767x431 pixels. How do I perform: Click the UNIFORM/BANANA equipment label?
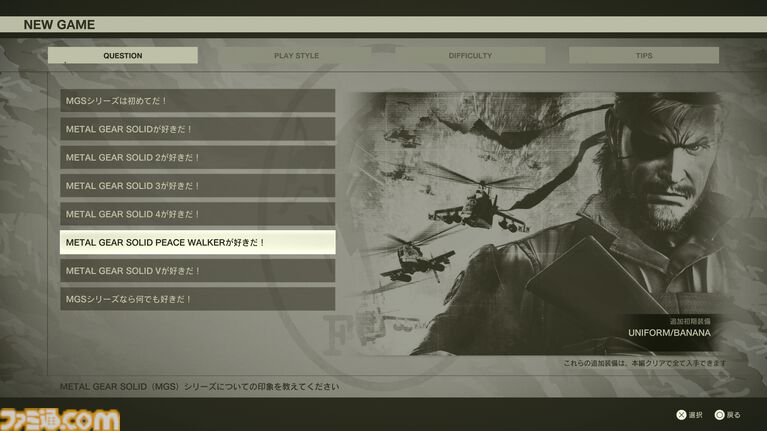669,333
